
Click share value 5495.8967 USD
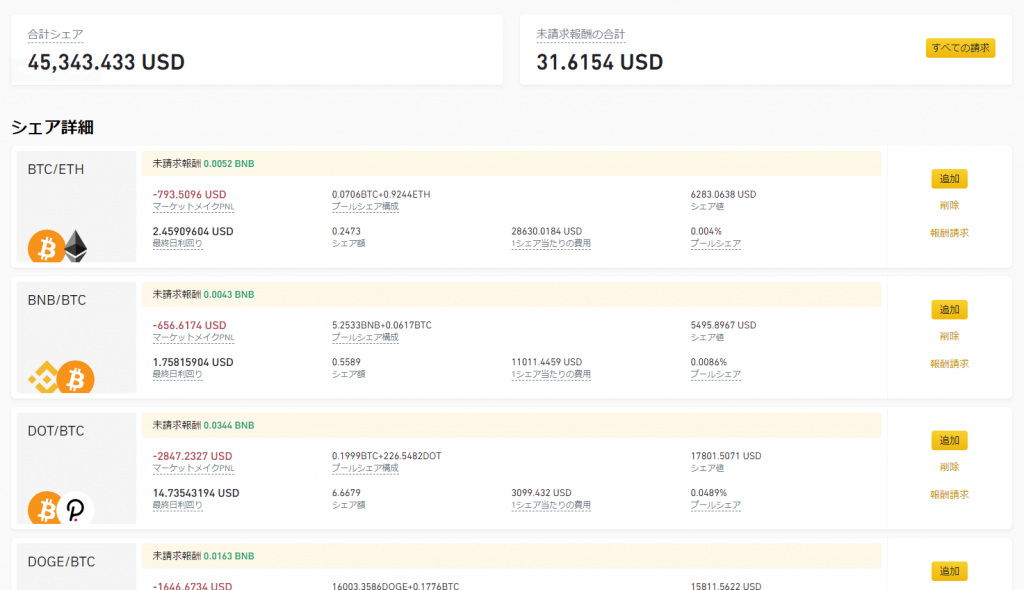pyautogui.click(x=723, y=325)
